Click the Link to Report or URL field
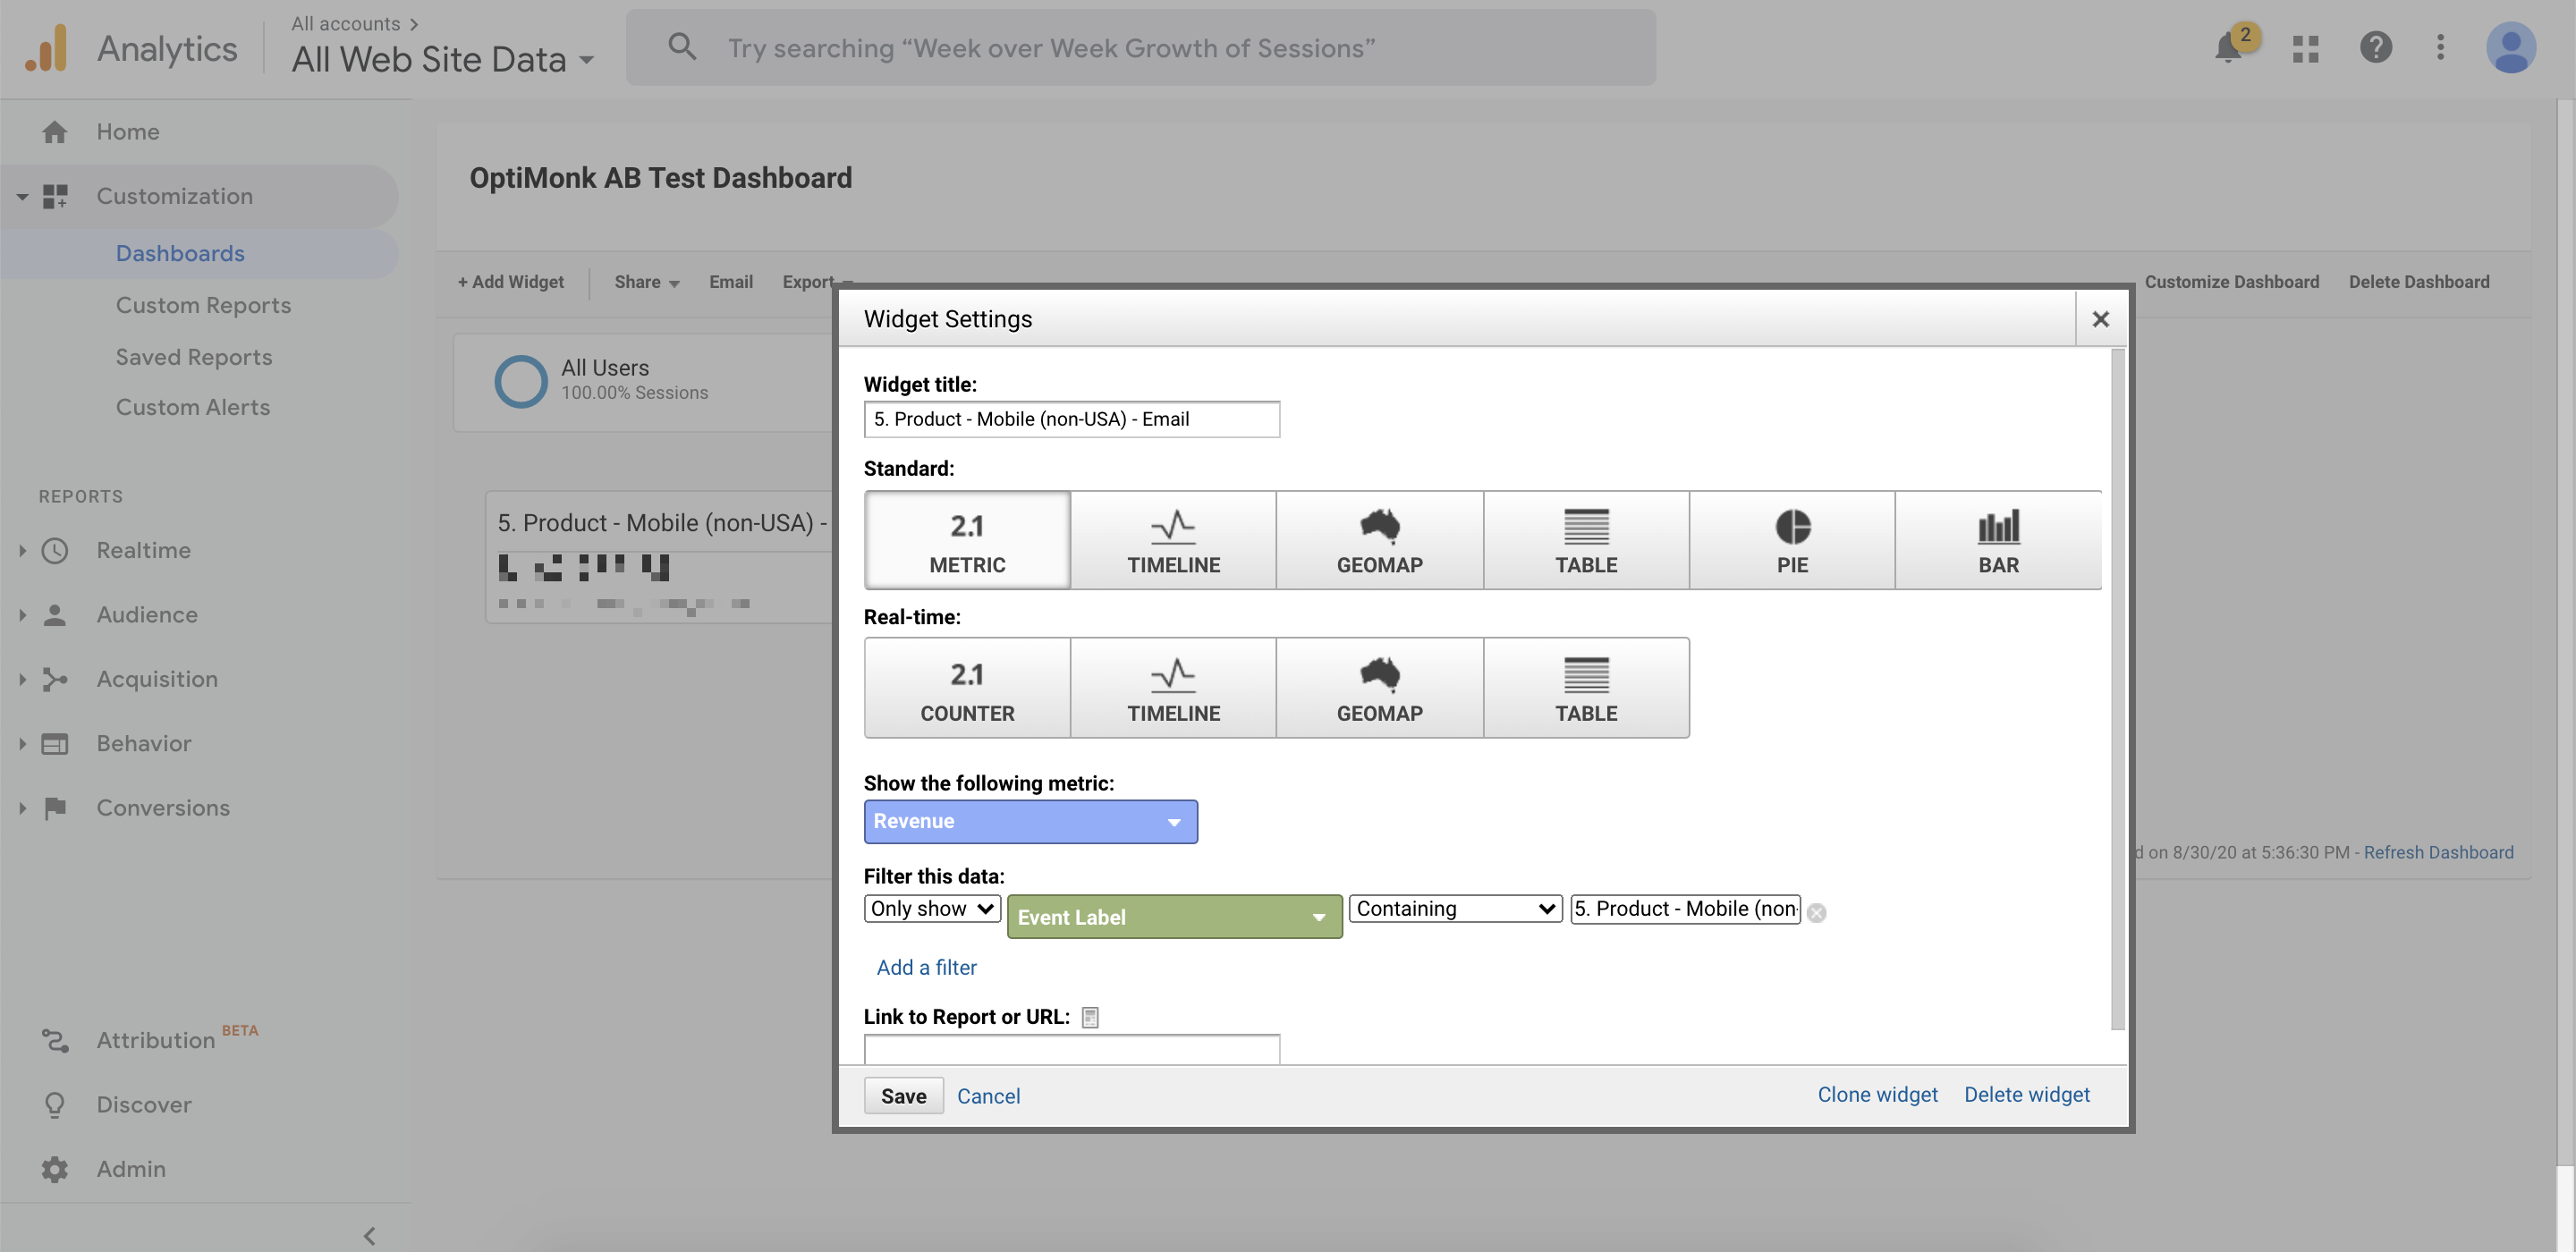Viewport: 2576px width, 1252px height. [1071, 1049]
